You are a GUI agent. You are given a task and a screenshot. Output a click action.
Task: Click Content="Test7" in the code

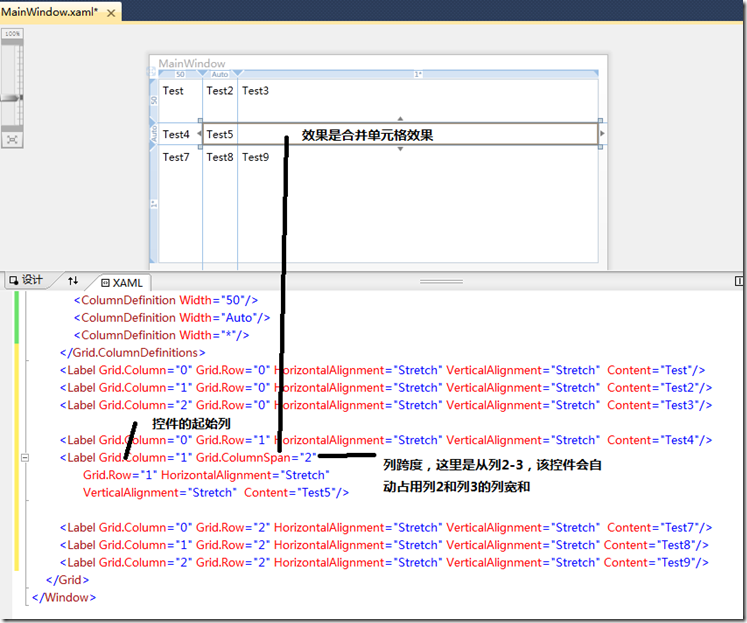tap(655, 528)
